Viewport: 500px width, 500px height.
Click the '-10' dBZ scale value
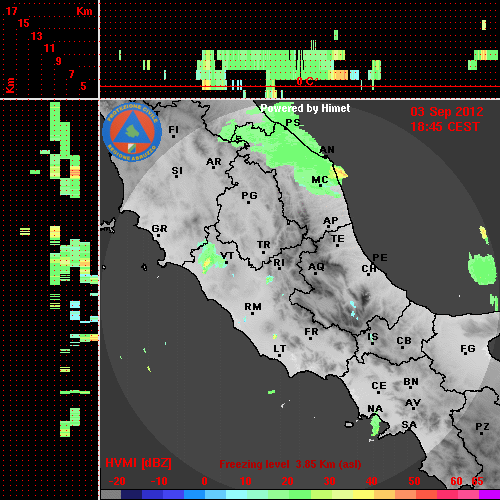(x=159, y=481)
